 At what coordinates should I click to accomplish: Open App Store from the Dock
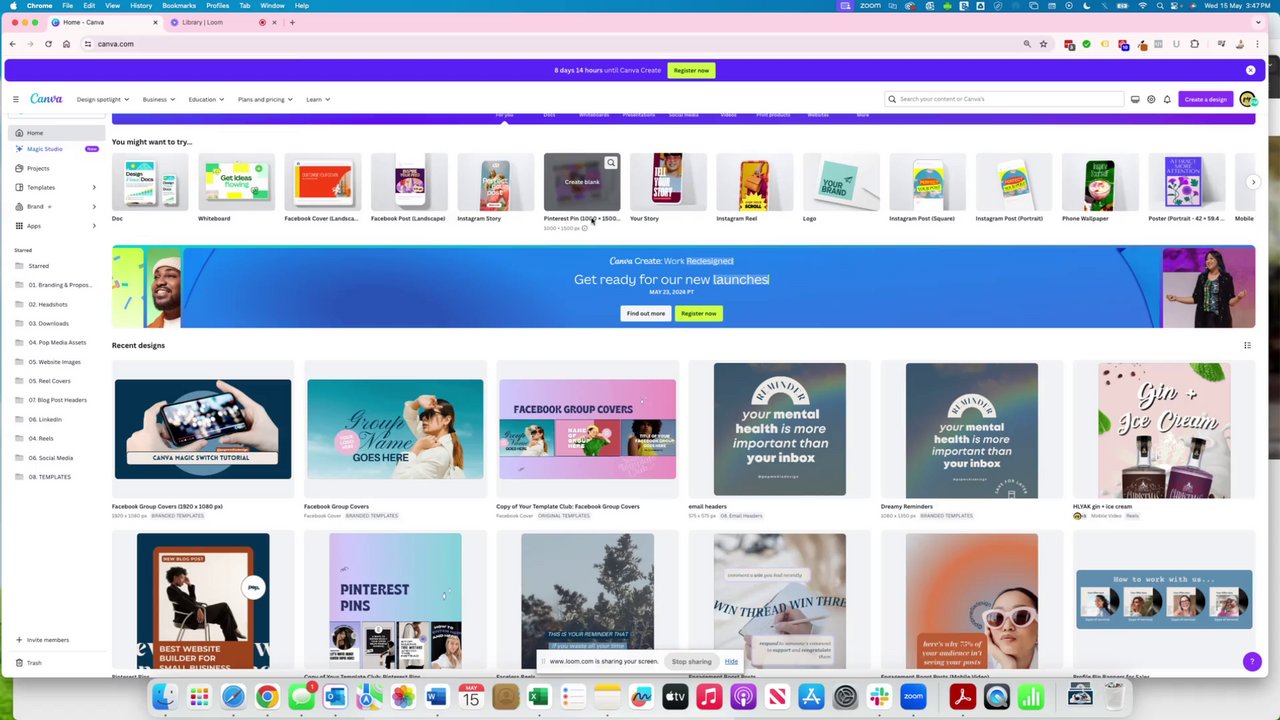811,697
